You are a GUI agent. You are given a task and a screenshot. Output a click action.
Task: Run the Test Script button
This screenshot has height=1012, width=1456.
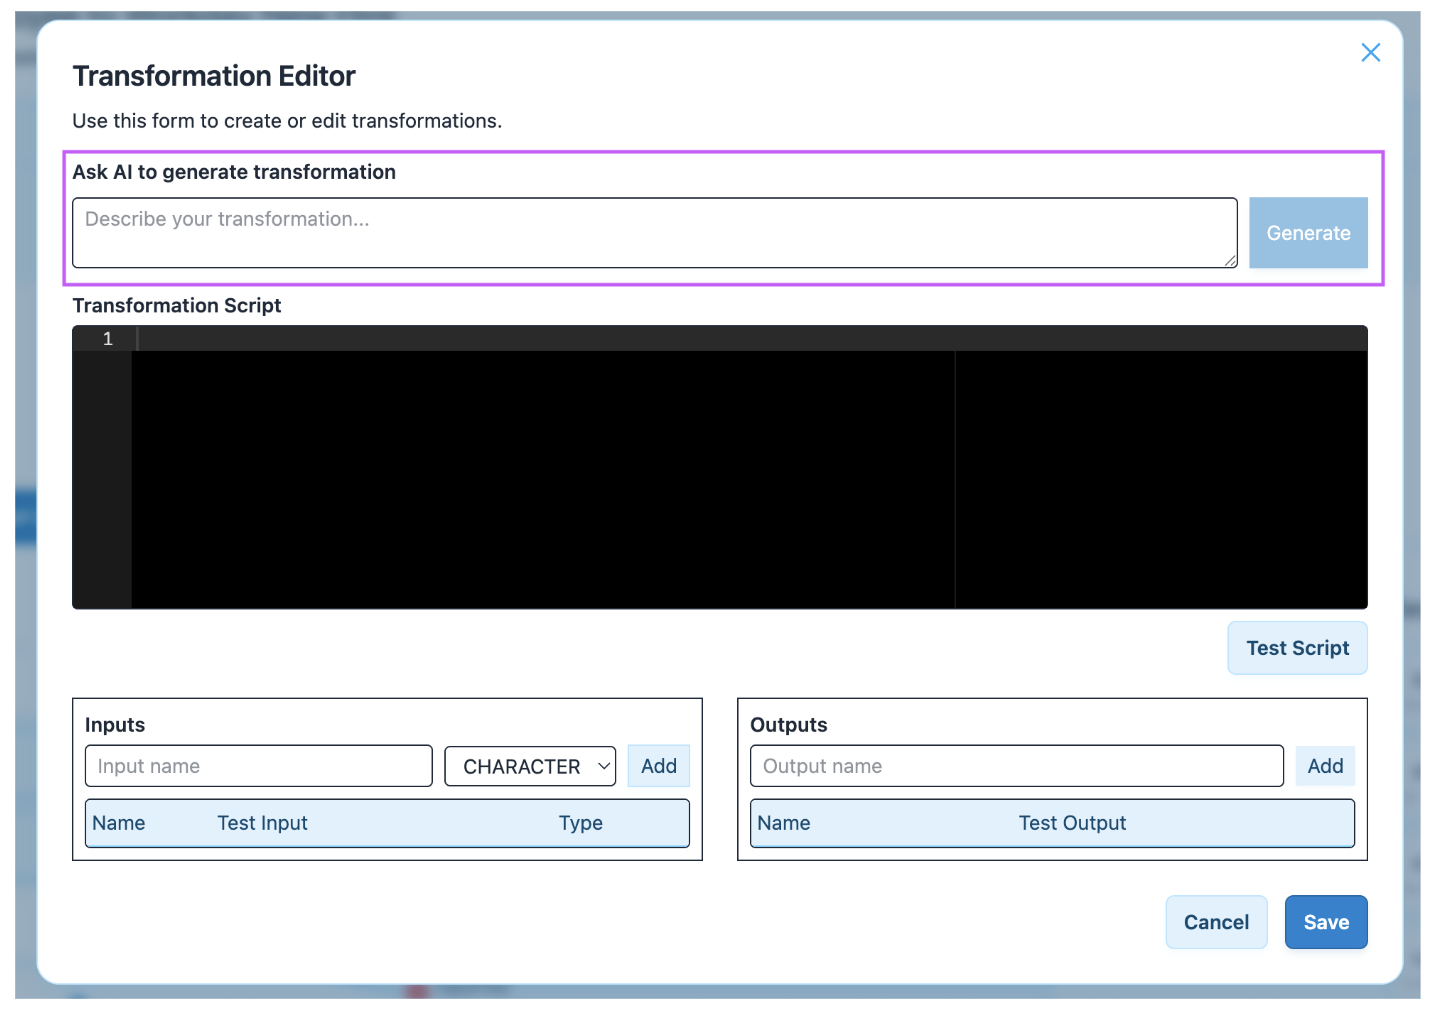(x=1297, y=648)
